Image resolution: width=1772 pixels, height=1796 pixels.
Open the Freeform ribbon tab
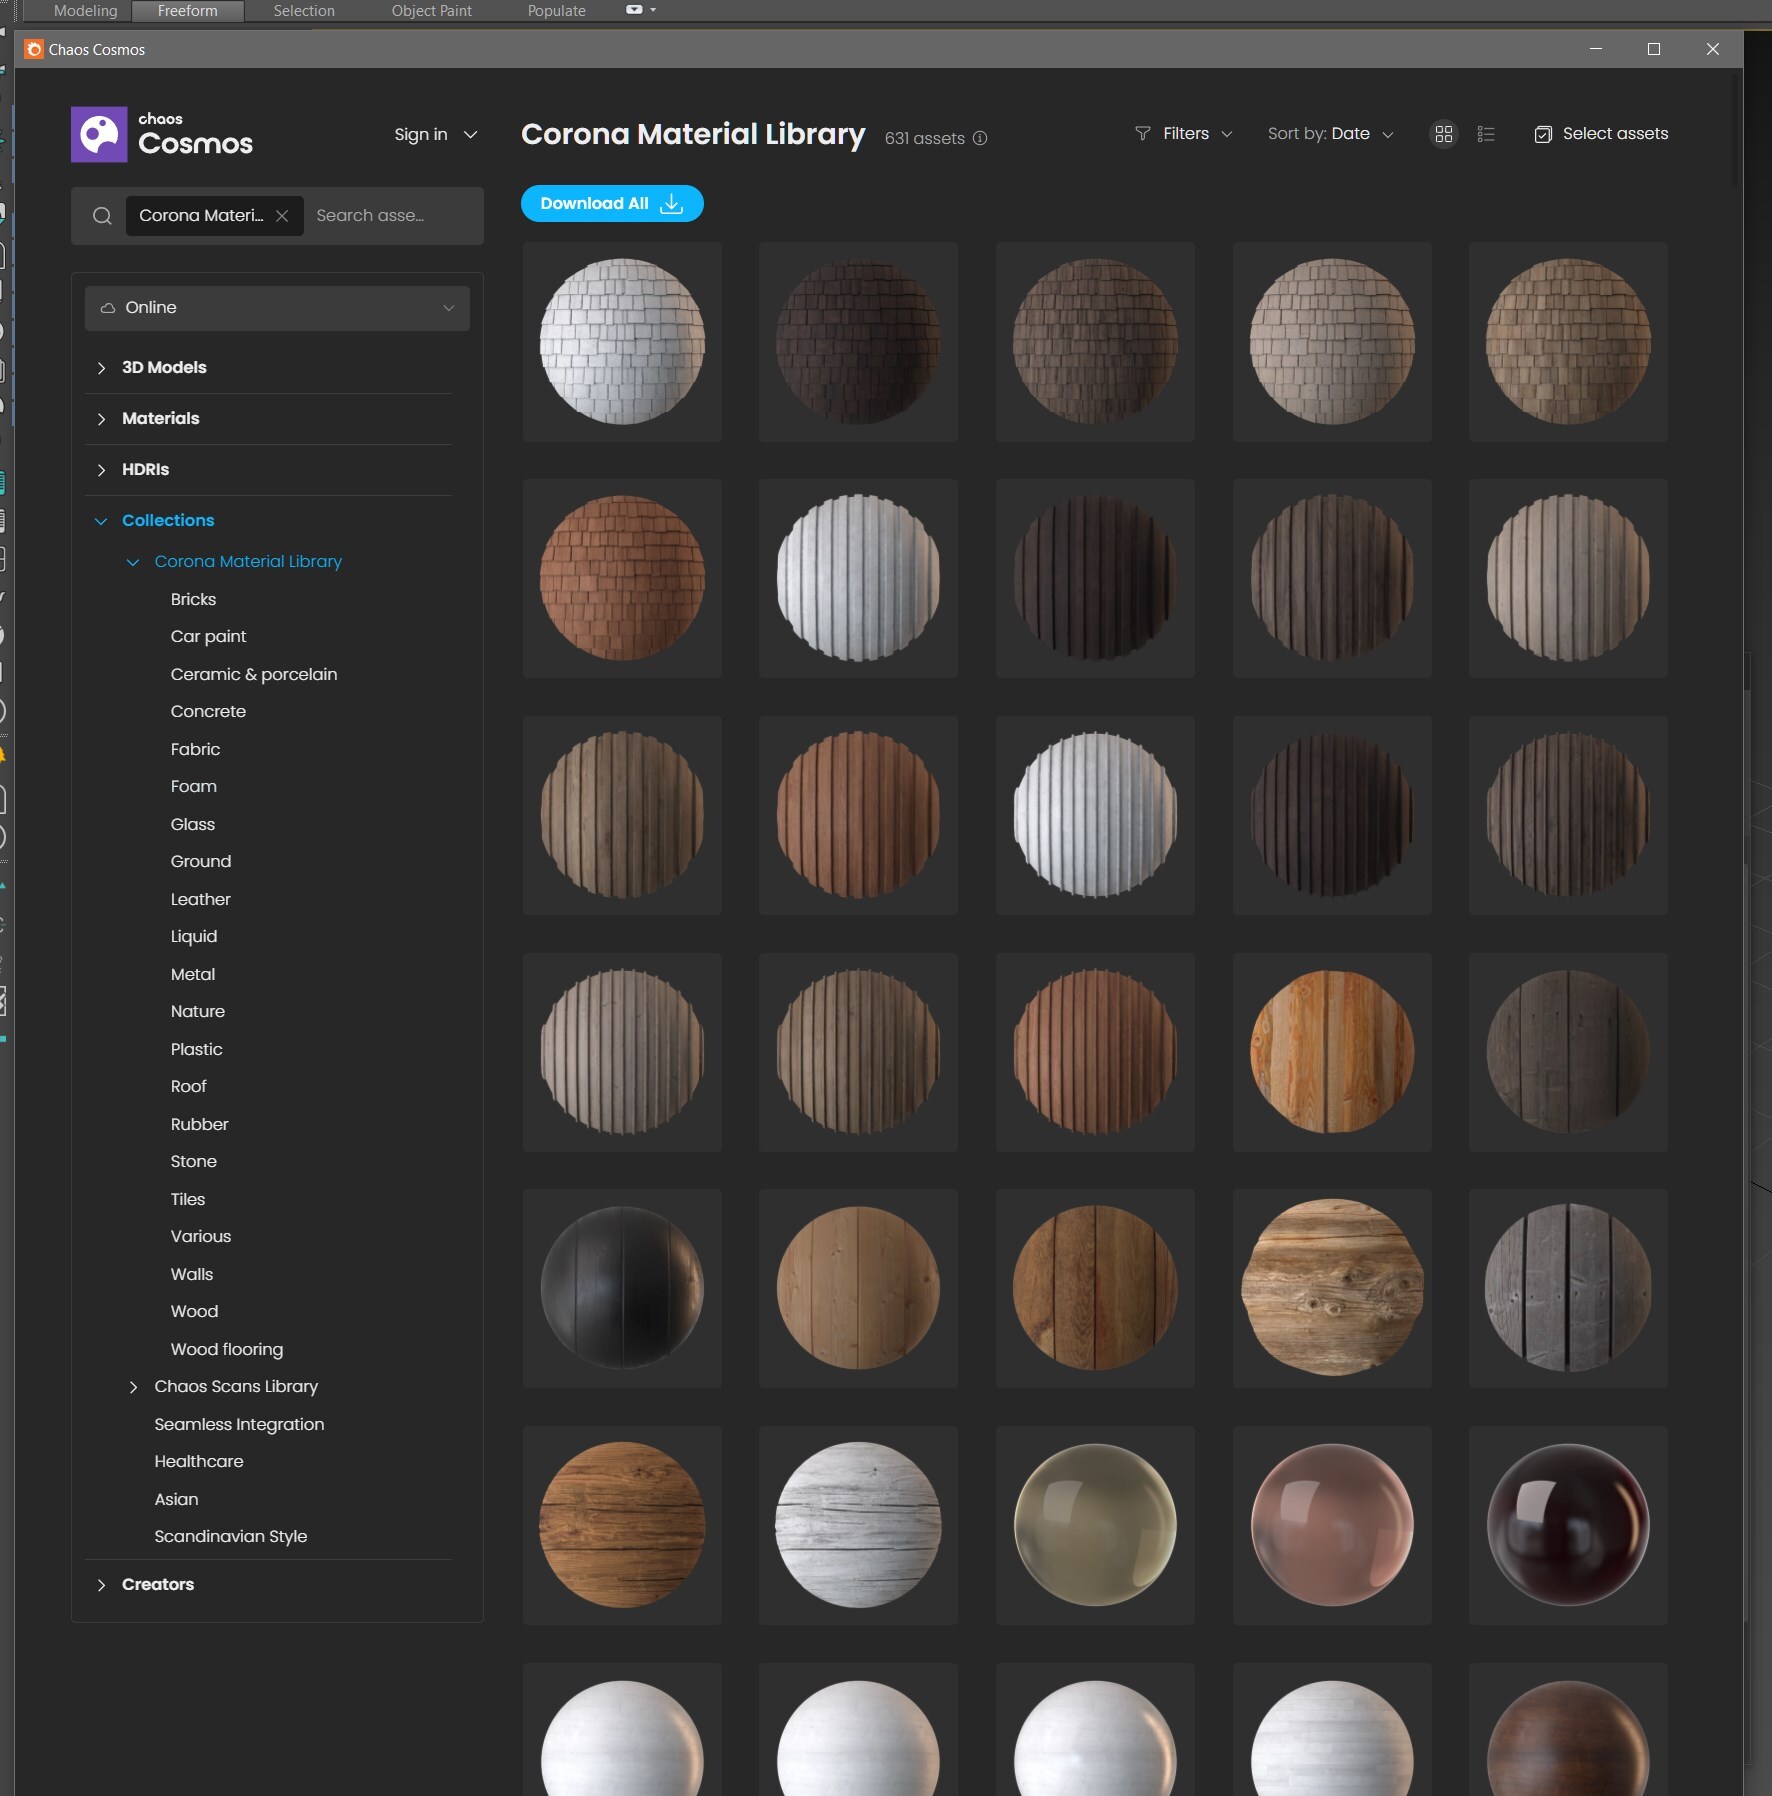187,11
